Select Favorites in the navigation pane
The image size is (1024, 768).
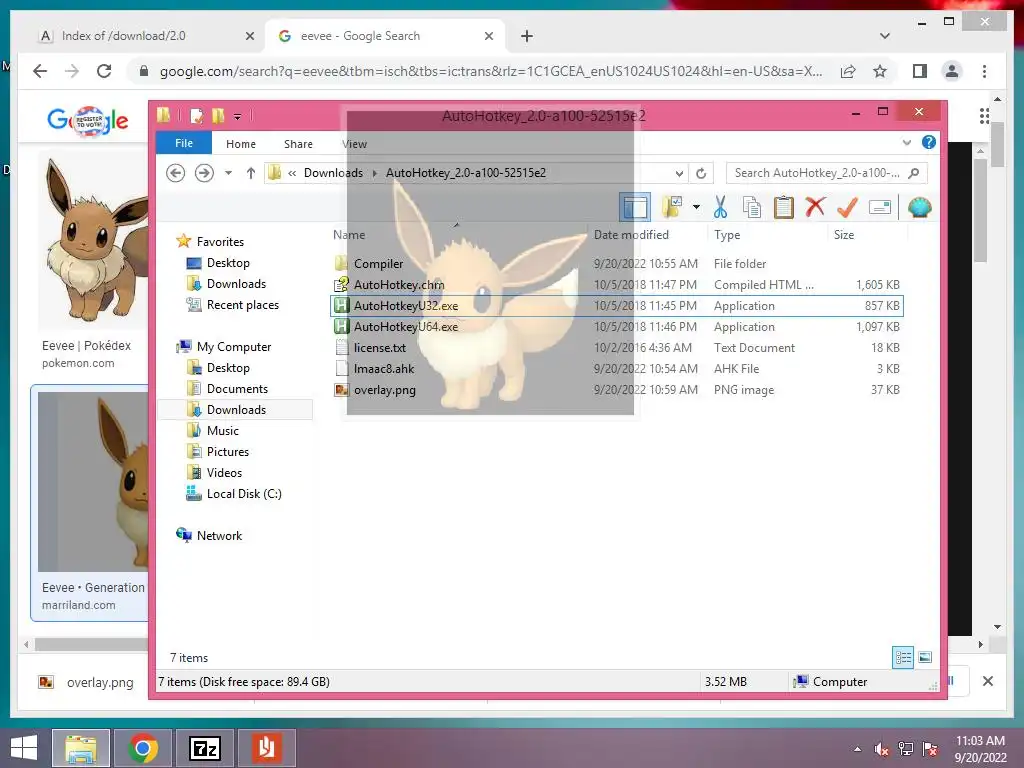(220, 242)
